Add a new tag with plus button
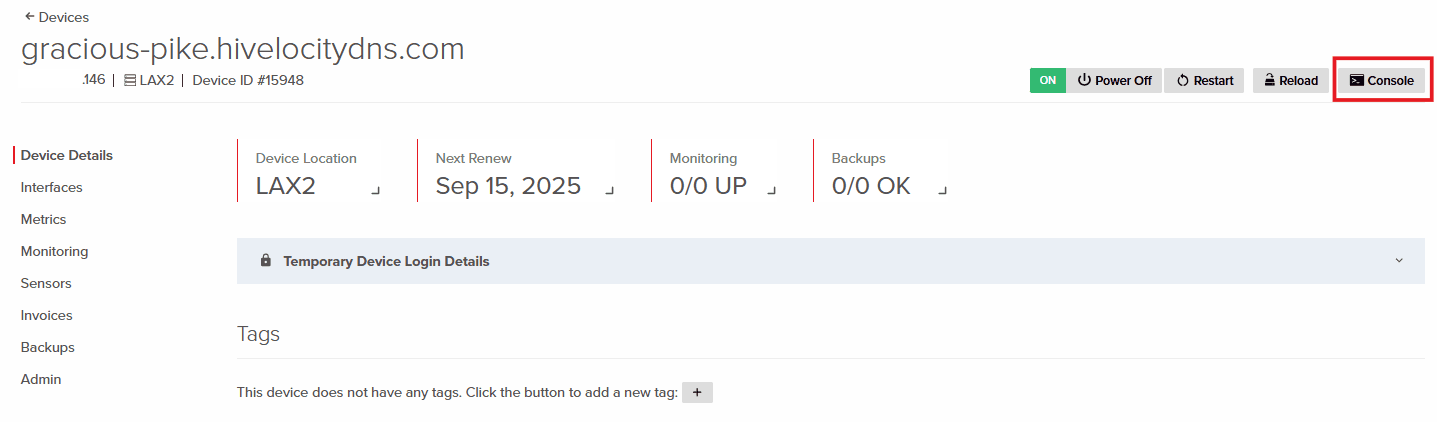The height and width of the screenshot is (422, 1437). click(x=696, y=393)
